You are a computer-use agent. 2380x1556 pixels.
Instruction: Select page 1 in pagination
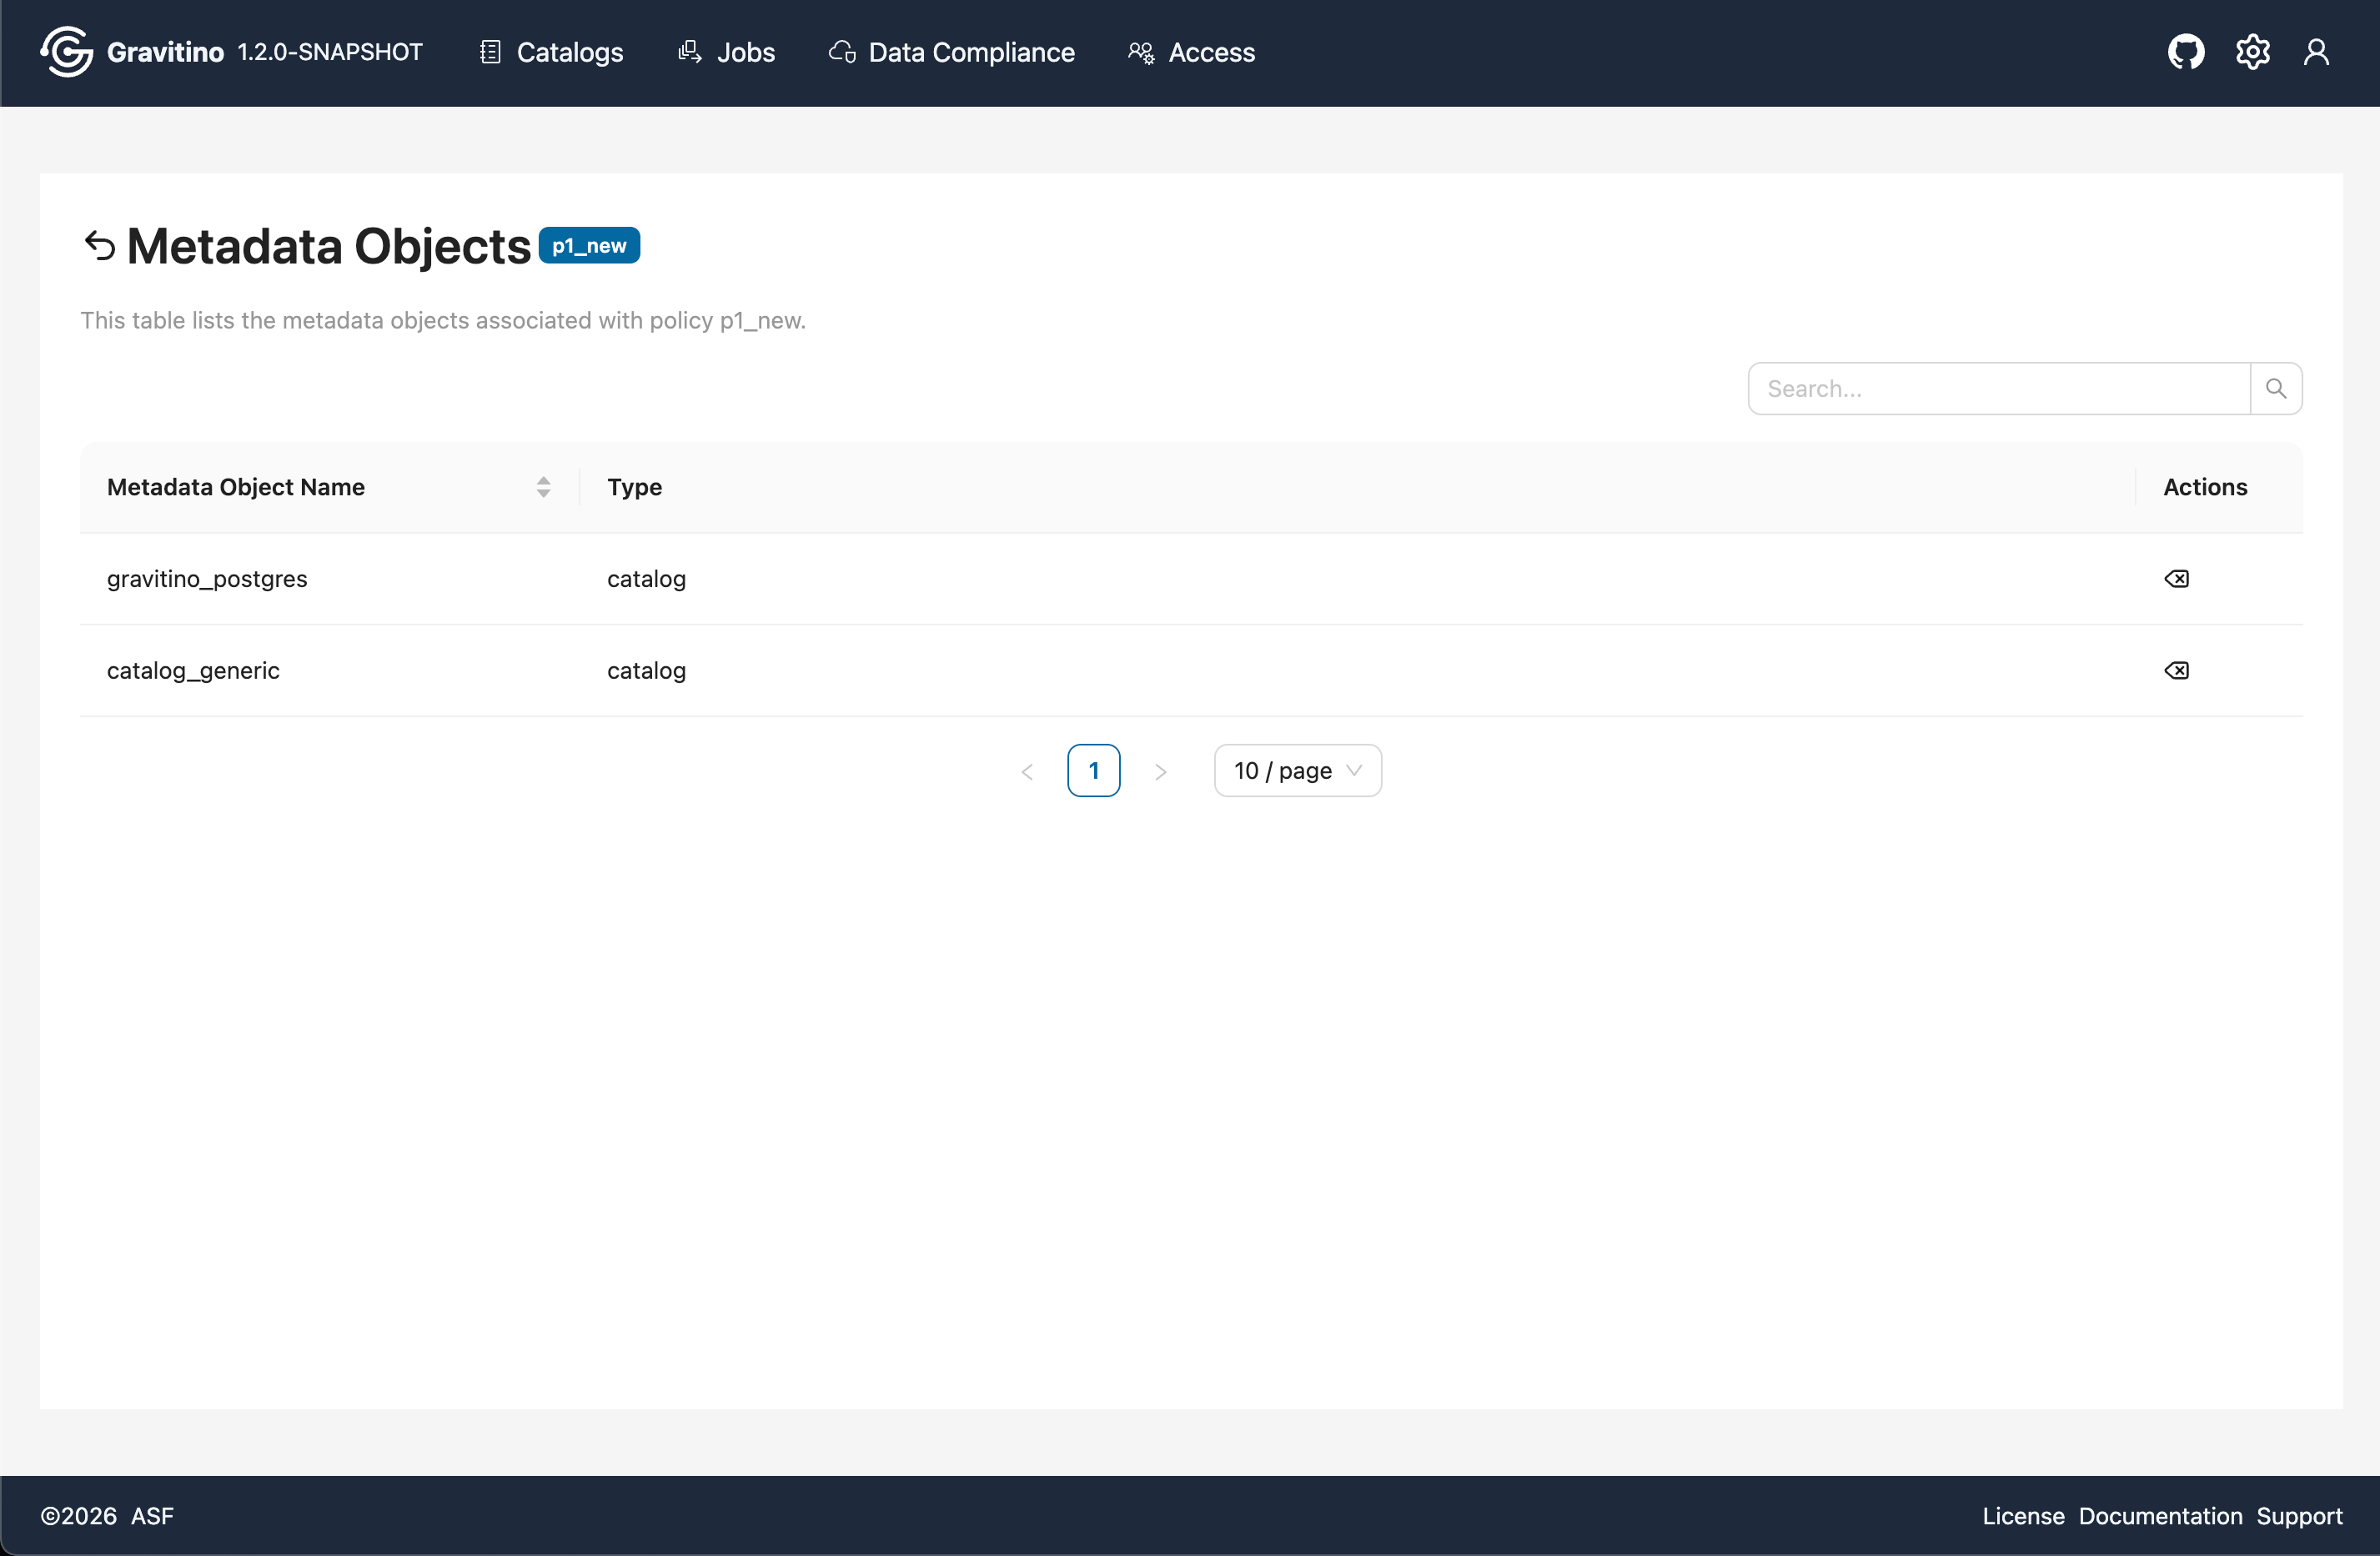pyautogui.click(x=1094, y=770)
